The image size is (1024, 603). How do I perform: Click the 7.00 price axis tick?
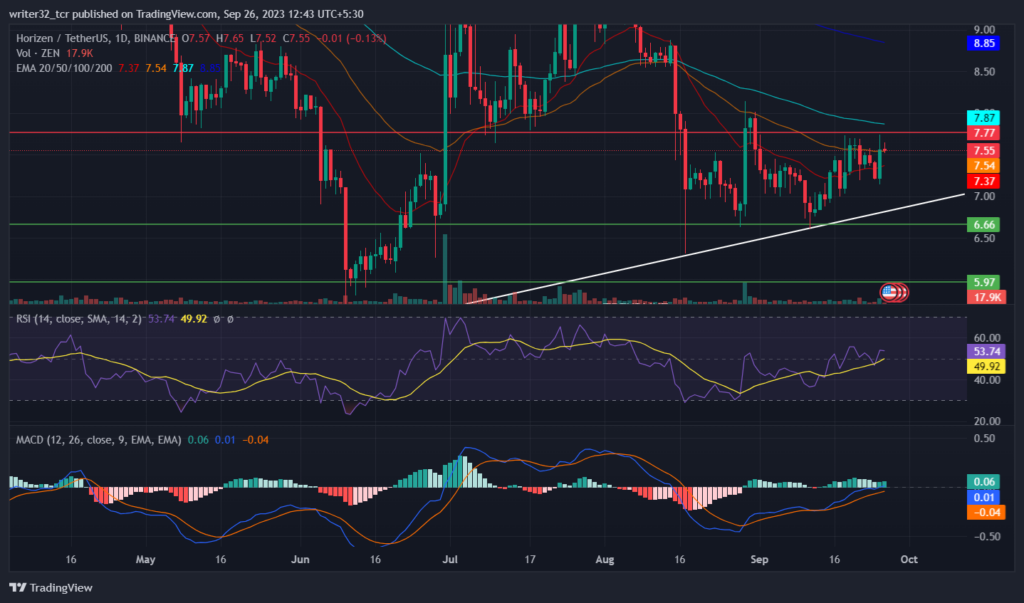coord(984,197)
